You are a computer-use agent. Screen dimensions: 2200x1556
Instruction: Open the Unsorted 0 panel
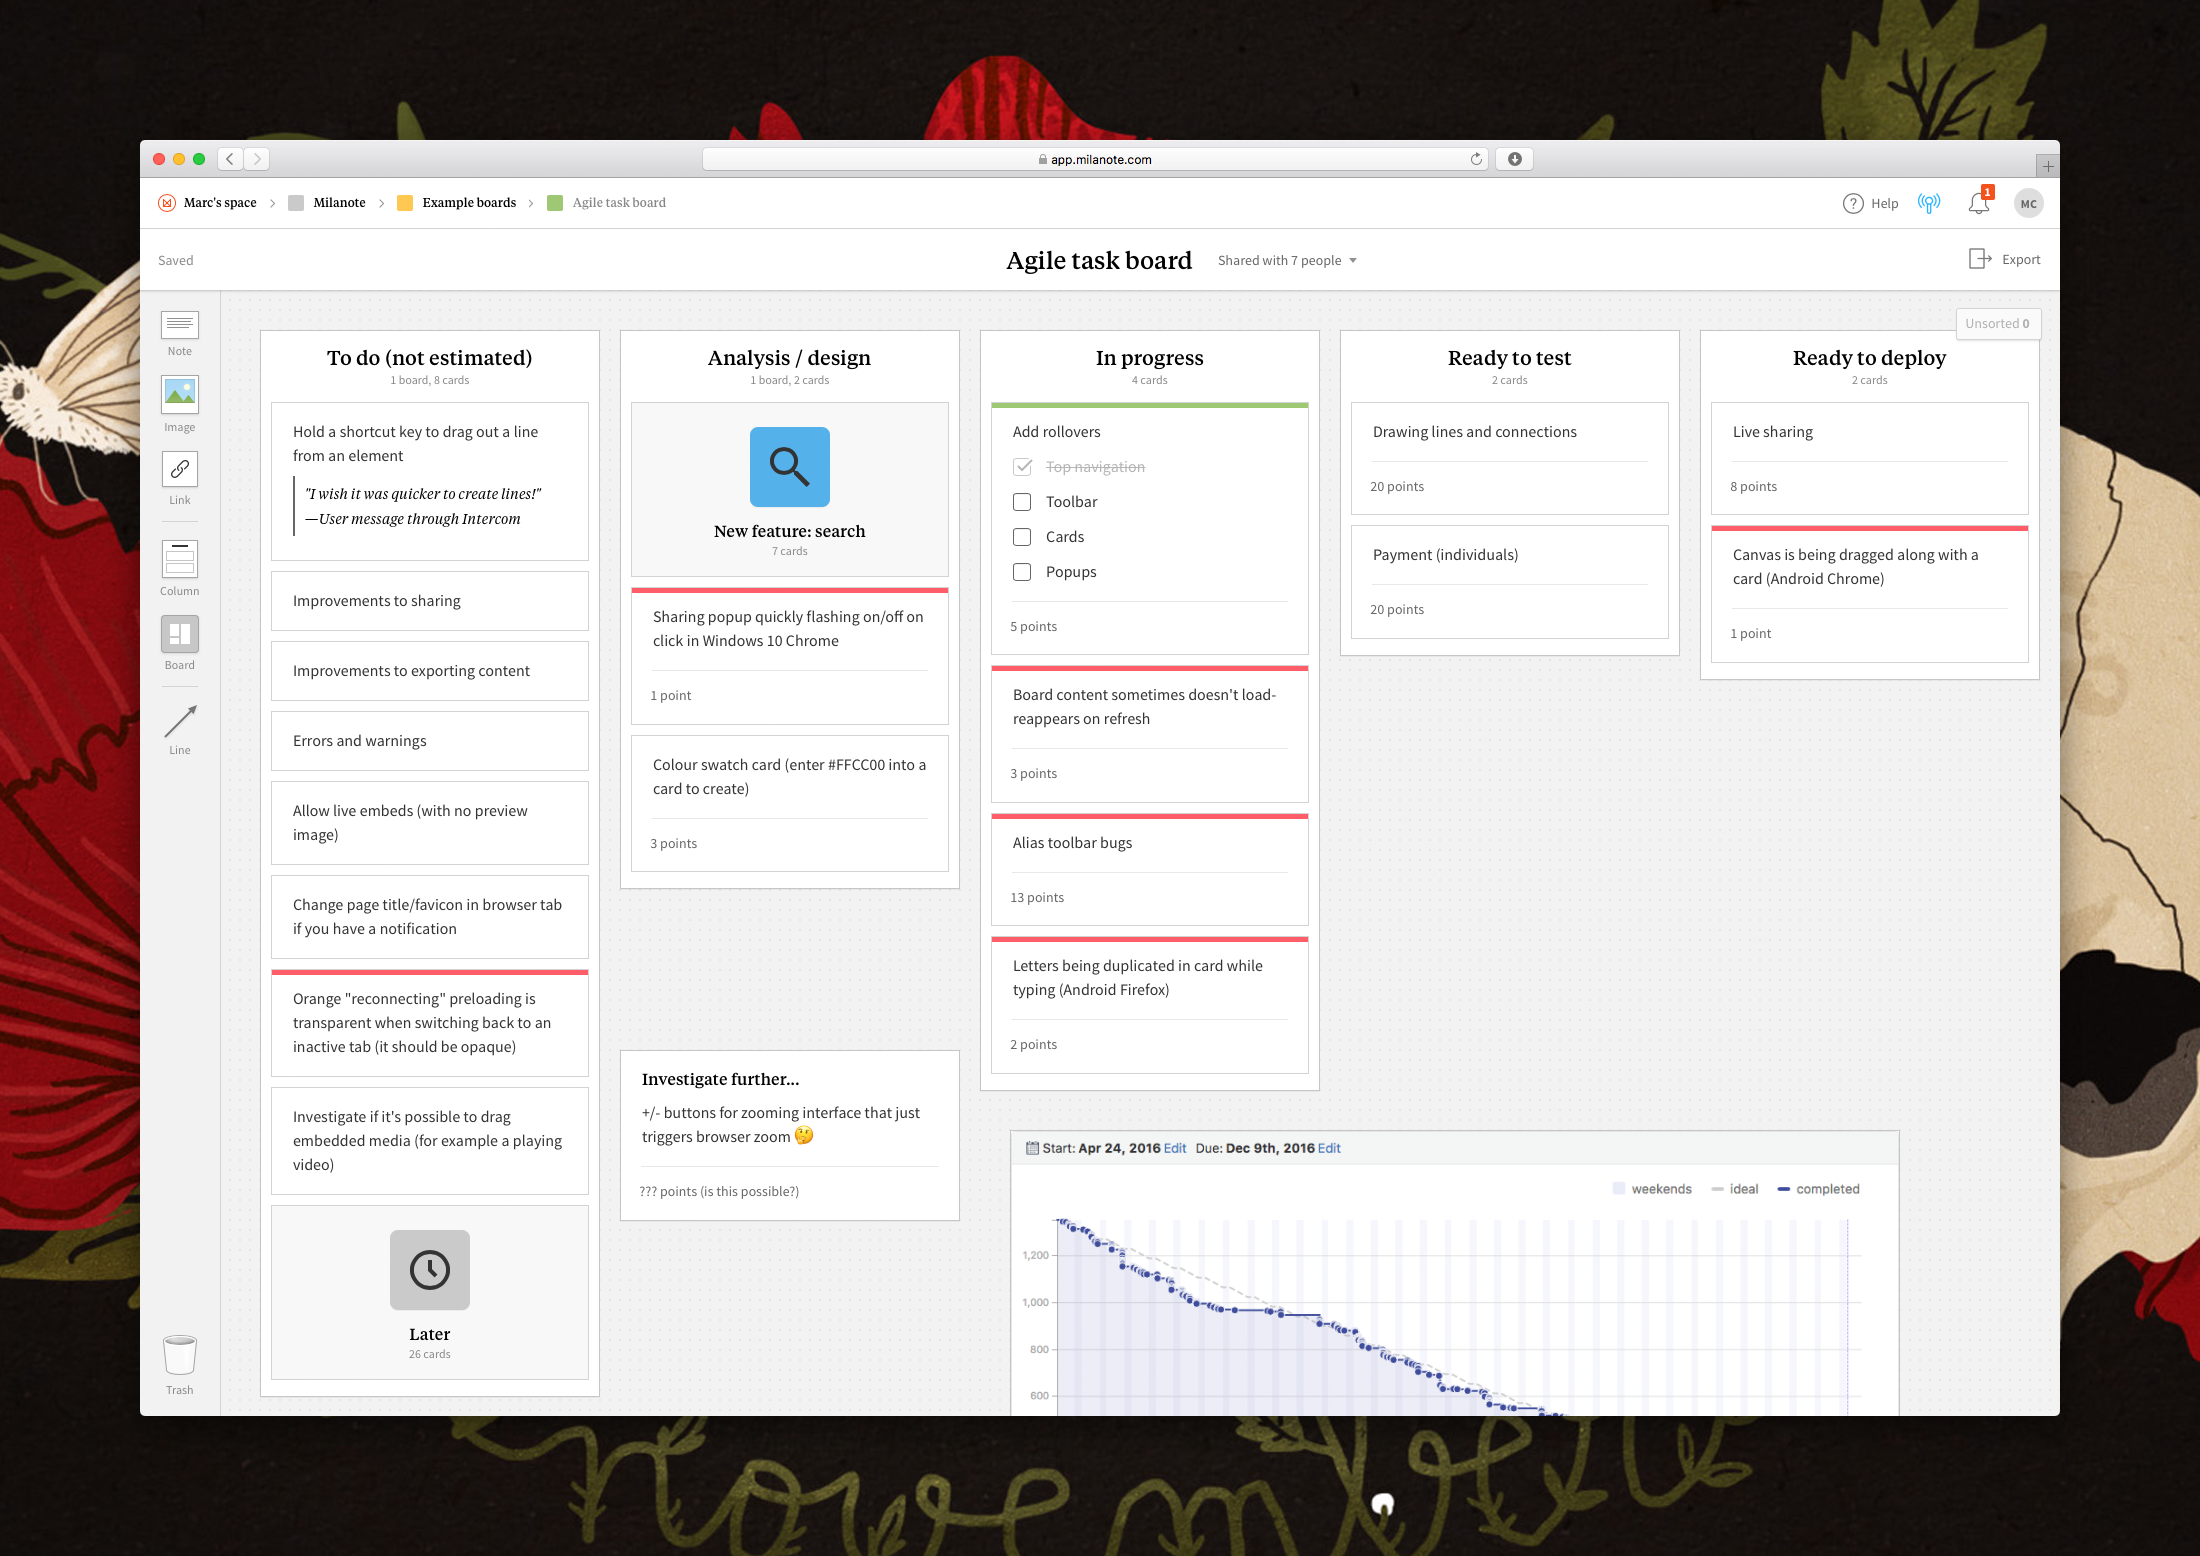coord(1997,323)
